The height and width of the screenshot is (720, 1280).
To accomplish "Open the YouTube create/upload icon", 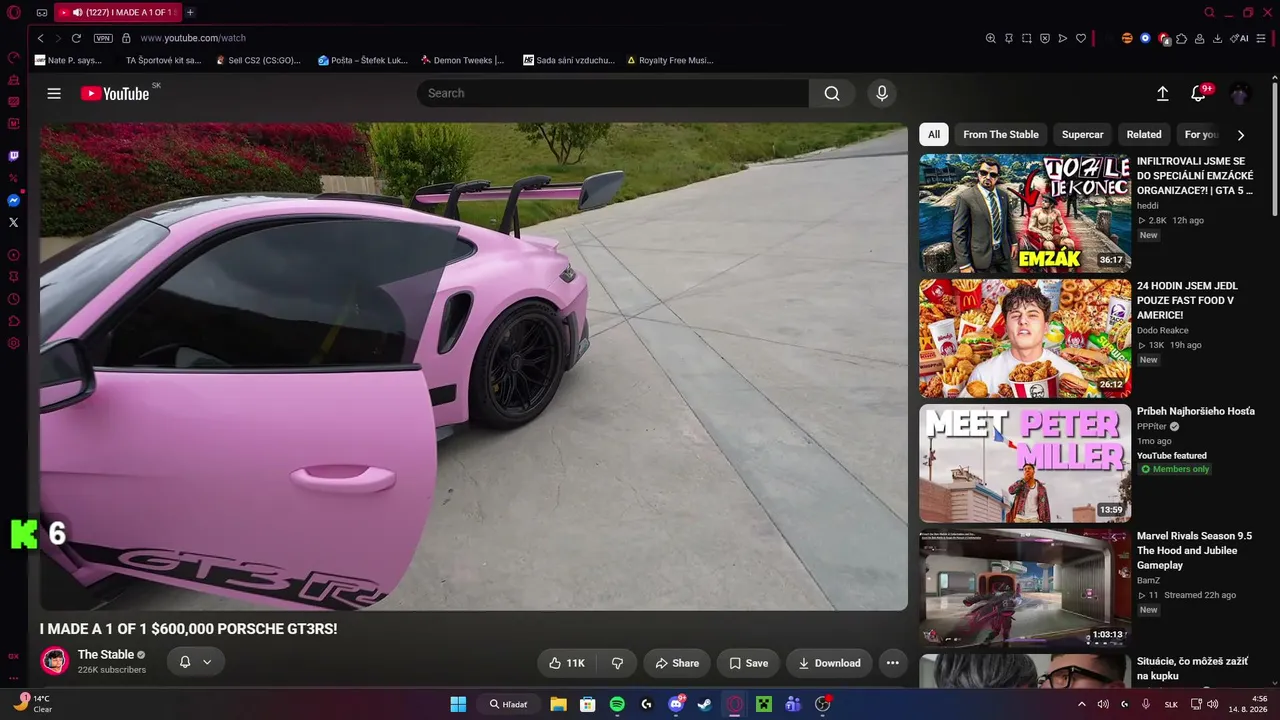I will coord(1162,93).
